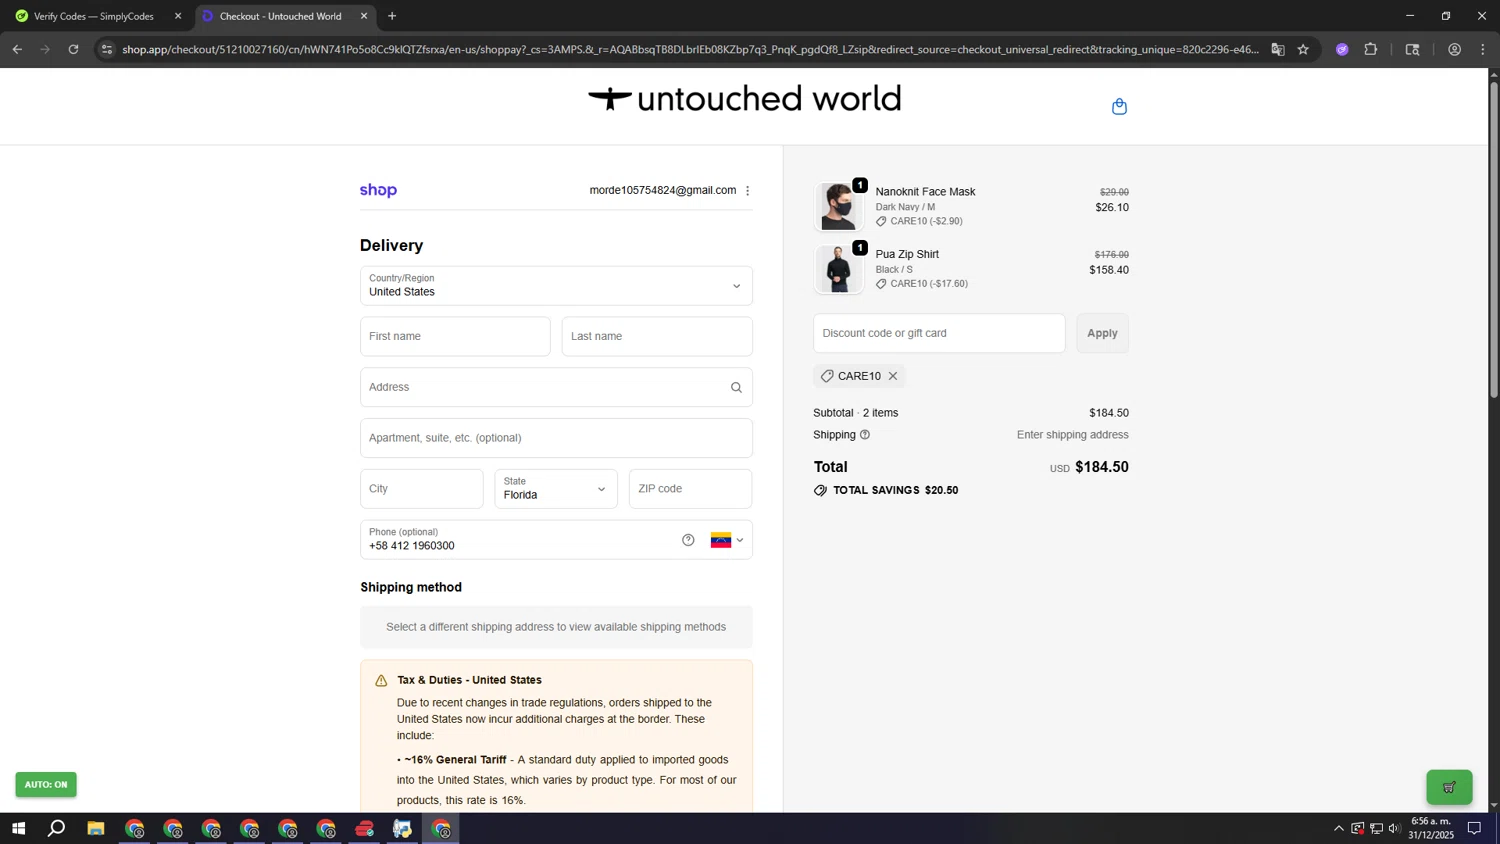1500x844 pixels.
Task: Click the page vertical scrollbar
Action: pyautogui.click(x=1494, y=240)
